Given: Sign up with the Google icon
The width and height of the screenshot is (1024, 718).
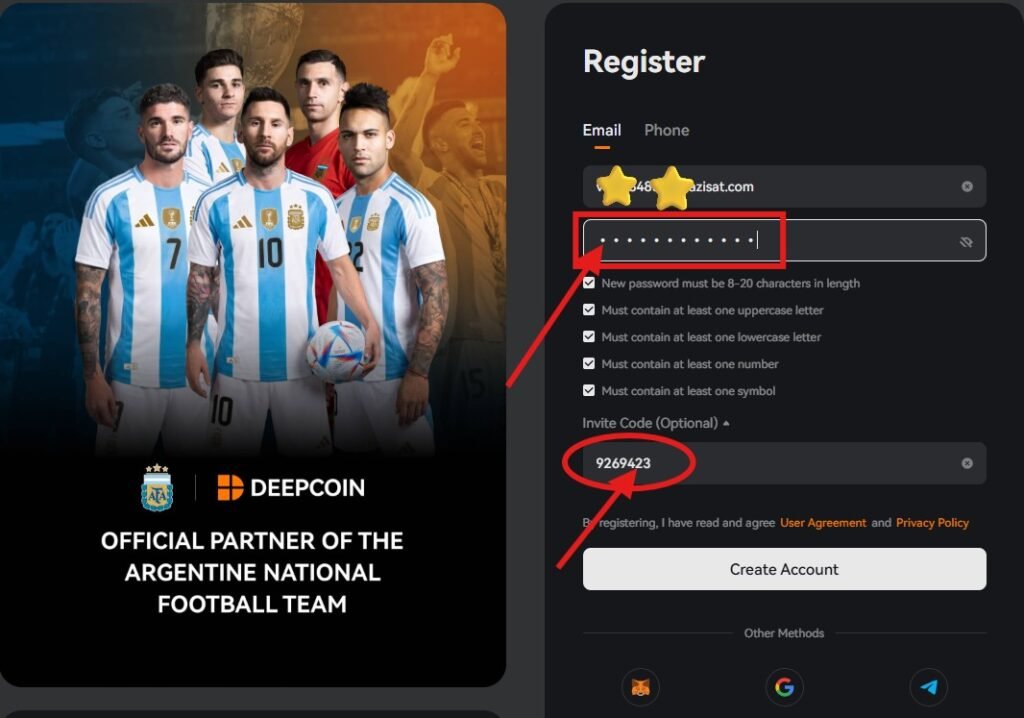Looking at the screenshot, I should (x=784, y=687).
